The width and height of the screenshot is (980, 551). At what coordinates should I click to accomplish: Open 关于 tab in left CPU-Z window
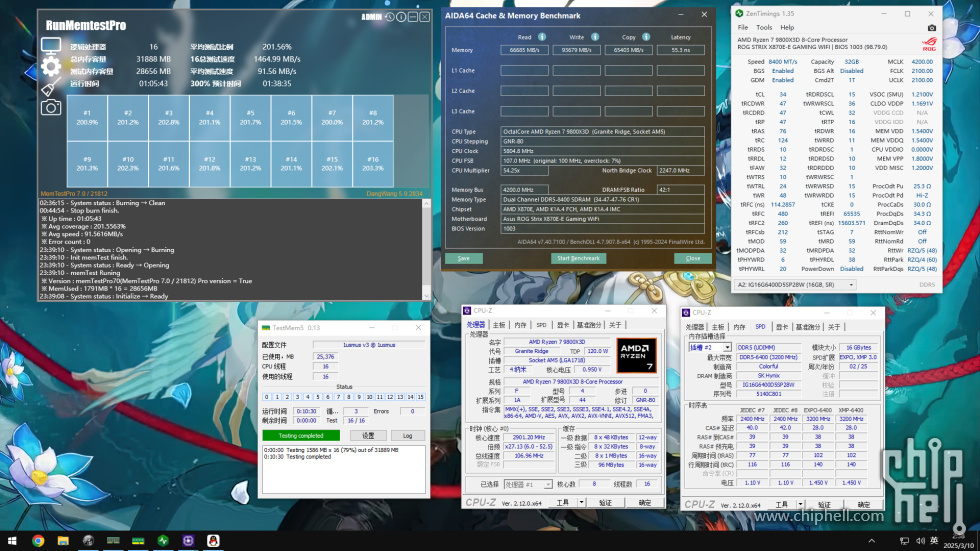[x=616, y=325]
